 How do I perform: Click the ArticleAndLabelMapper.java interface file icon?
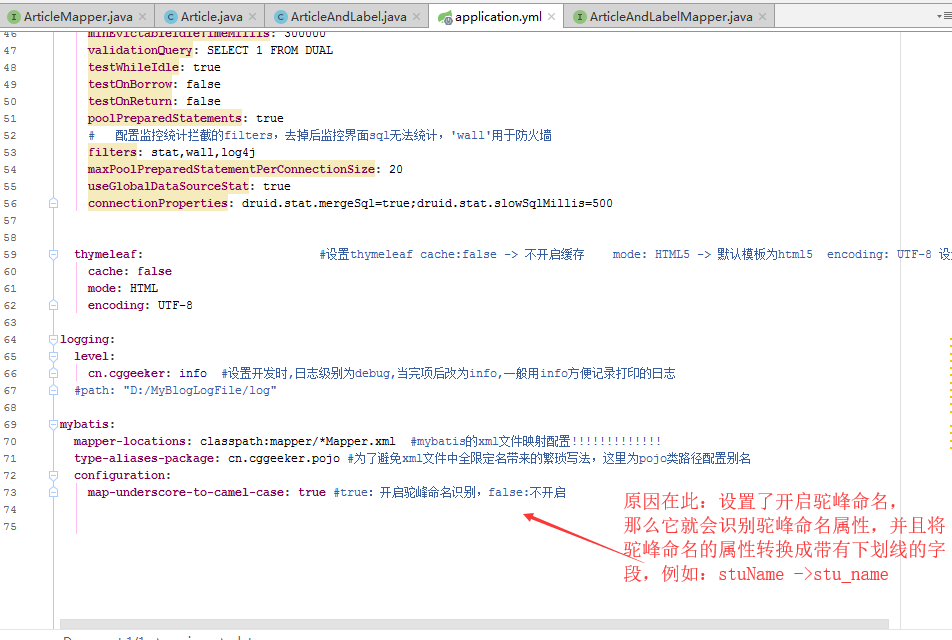580,17
